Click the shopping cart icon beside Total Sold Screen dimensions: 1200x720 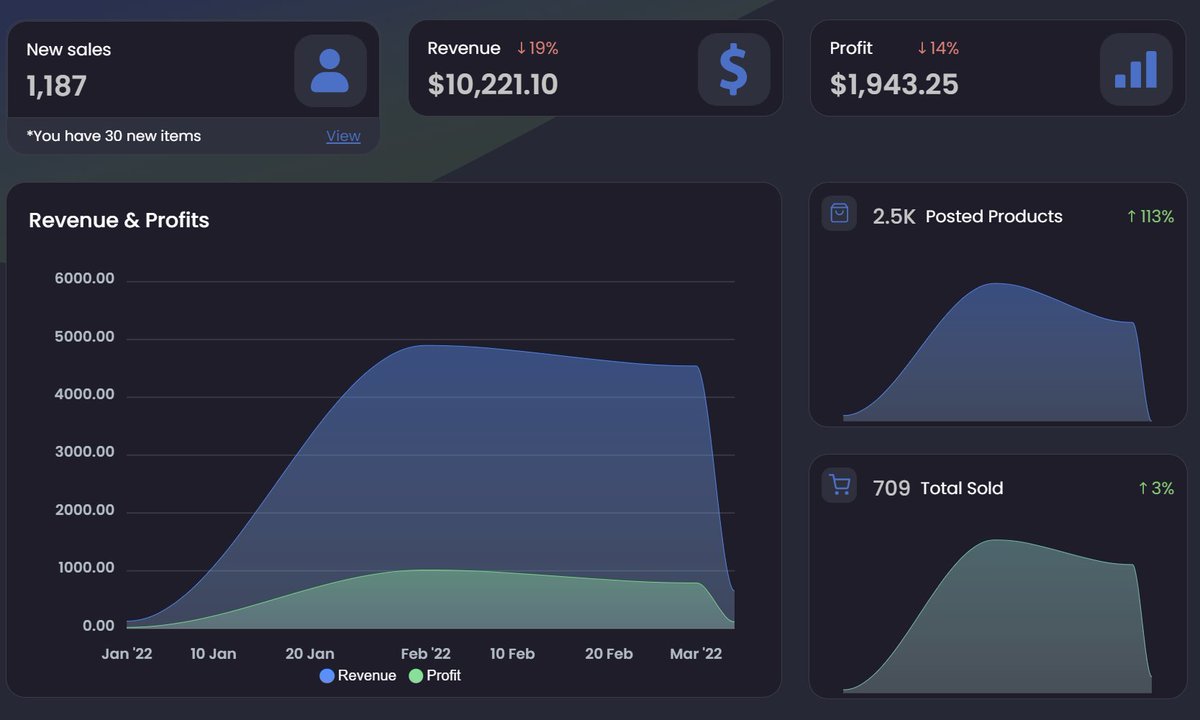click(839, 485)
